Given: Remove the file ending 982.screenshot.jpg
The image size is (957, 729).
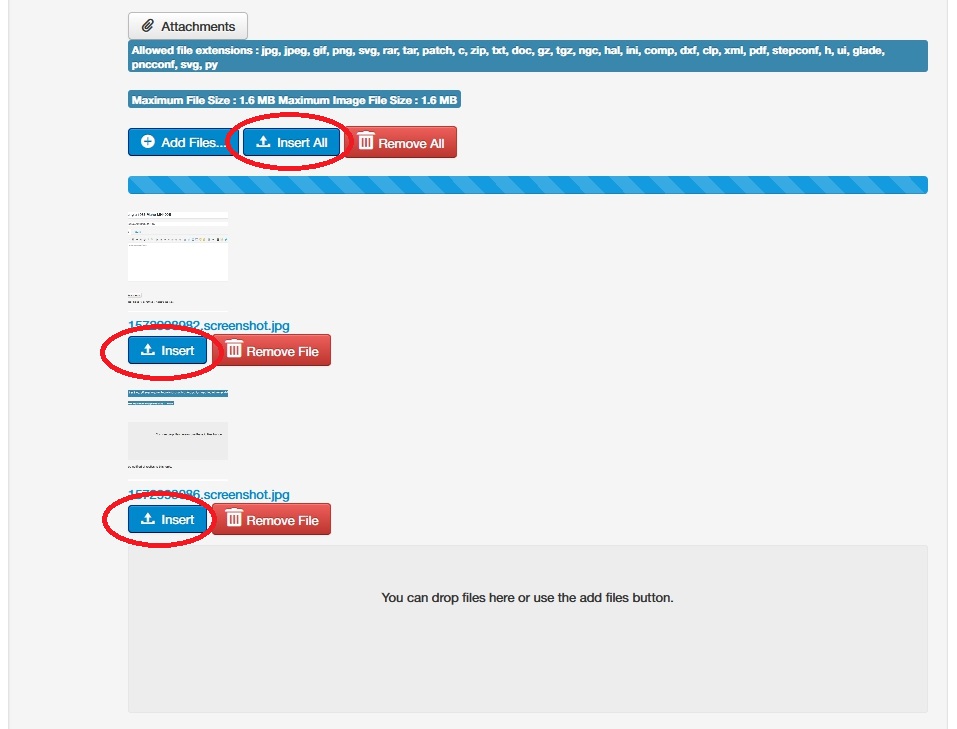Looking at the screenshot, I should click(272, 350).
